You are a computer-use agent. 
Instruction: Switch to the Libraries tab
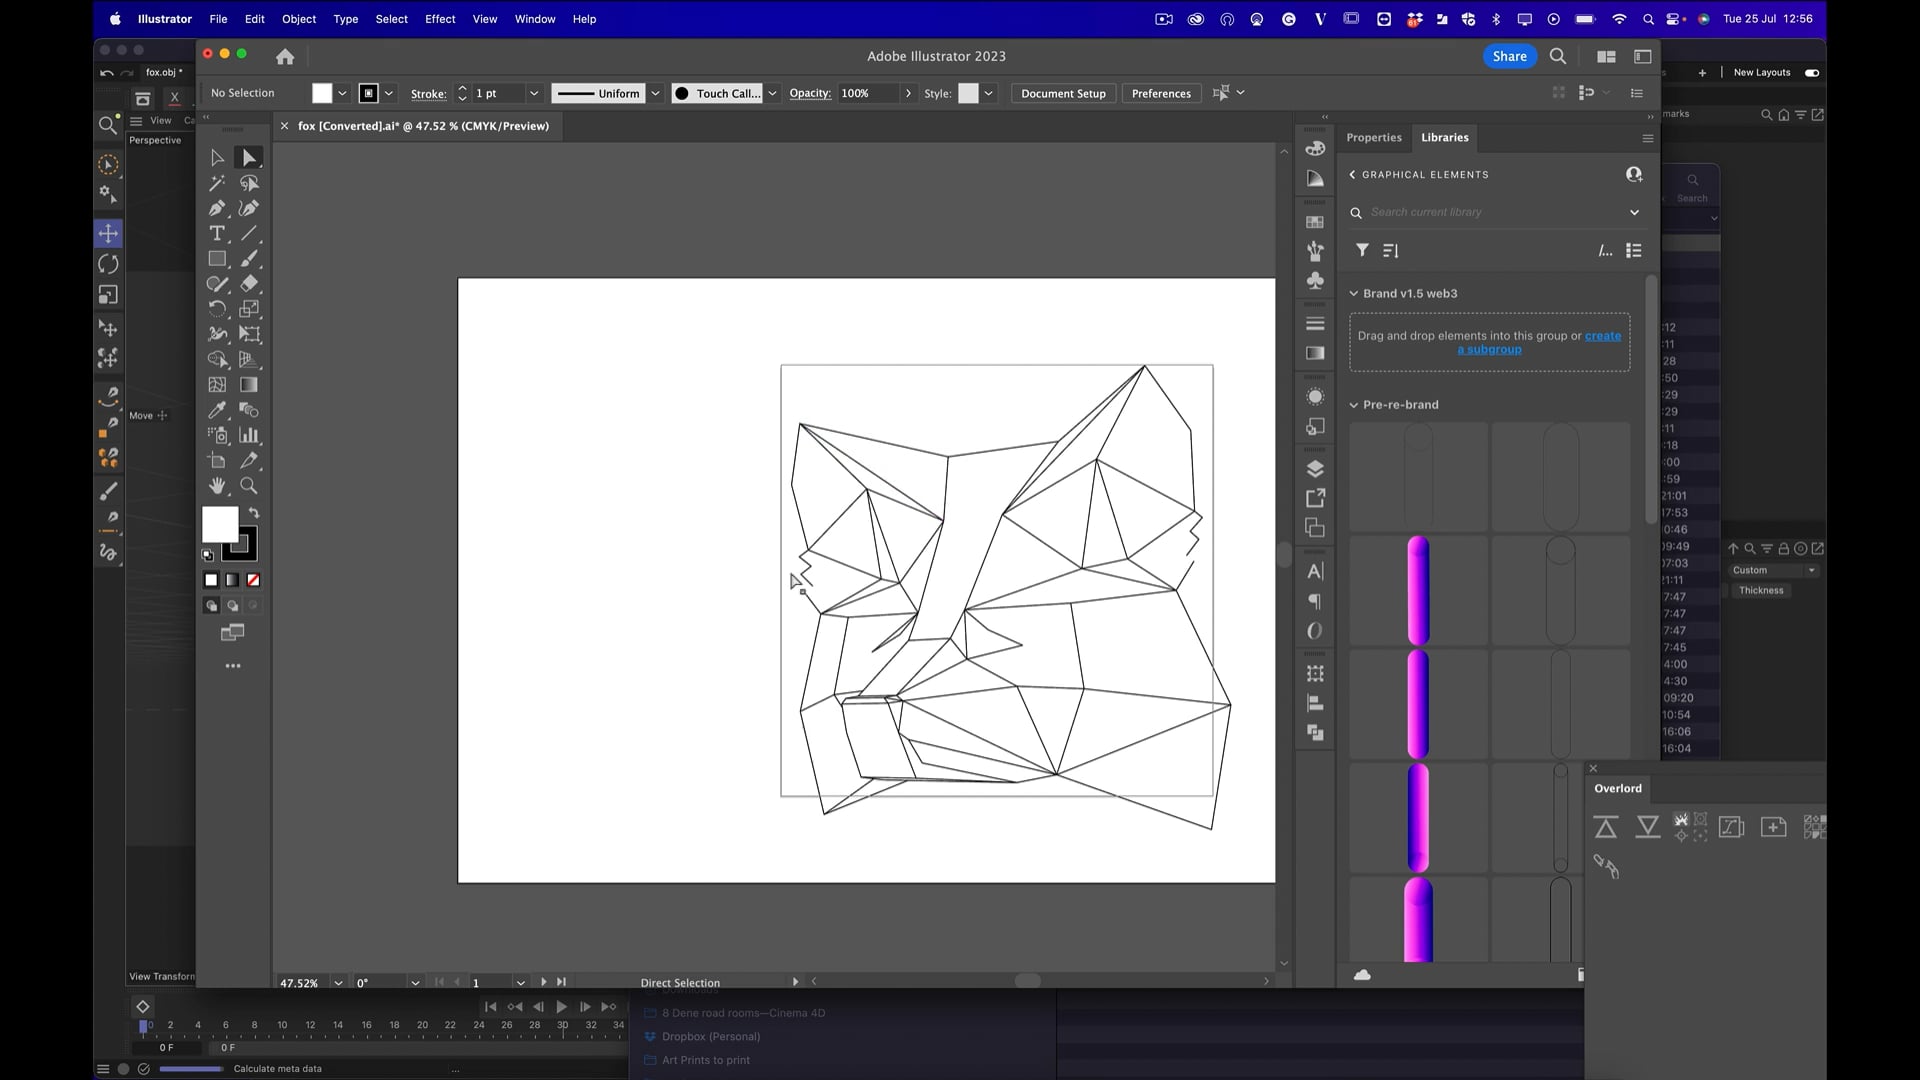point(1445,137)
